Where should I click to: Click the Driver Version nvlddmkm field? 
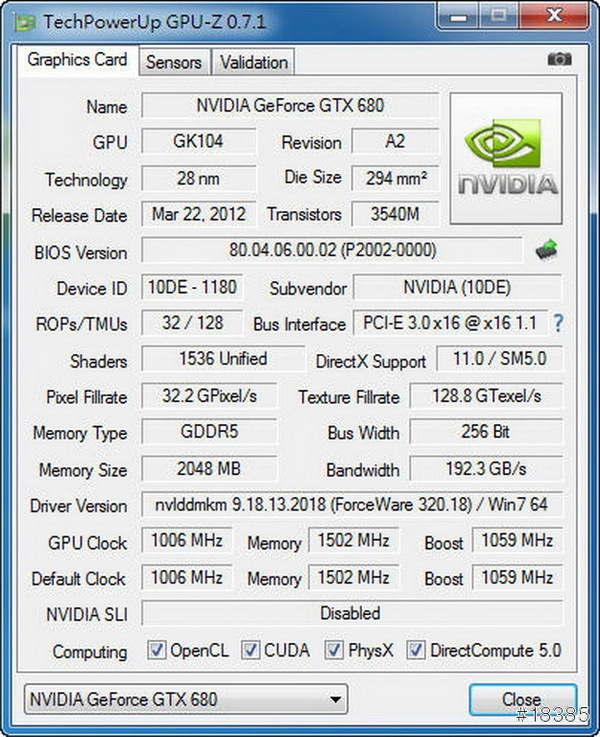pos(351,505)
